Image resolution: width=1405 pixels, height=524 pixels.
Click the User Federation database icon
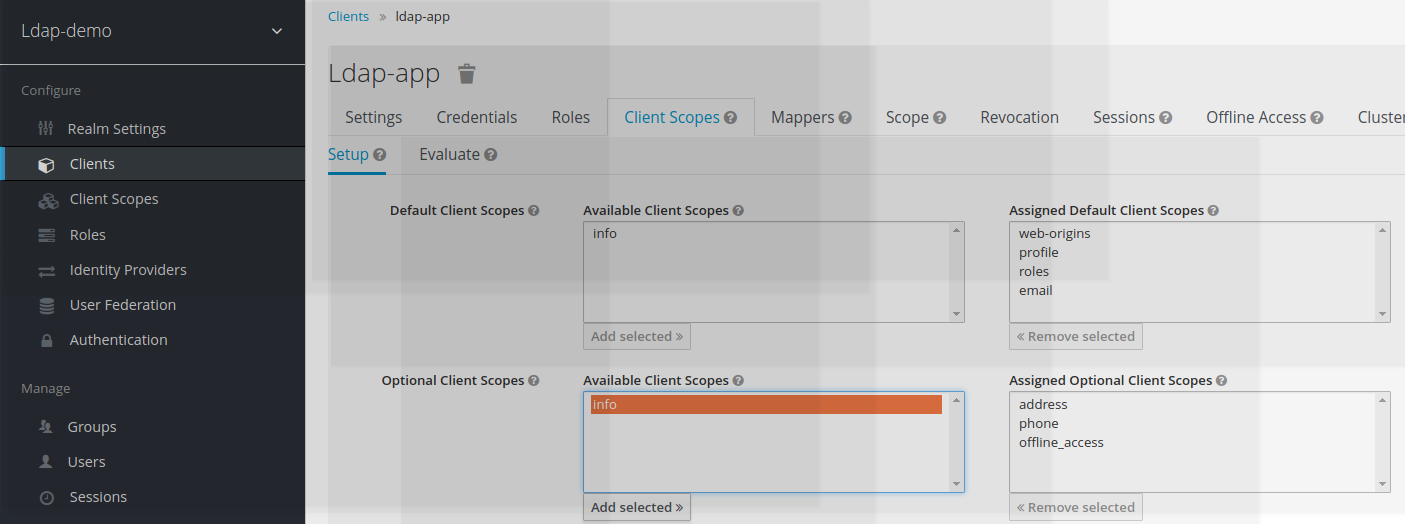(46, 306)
